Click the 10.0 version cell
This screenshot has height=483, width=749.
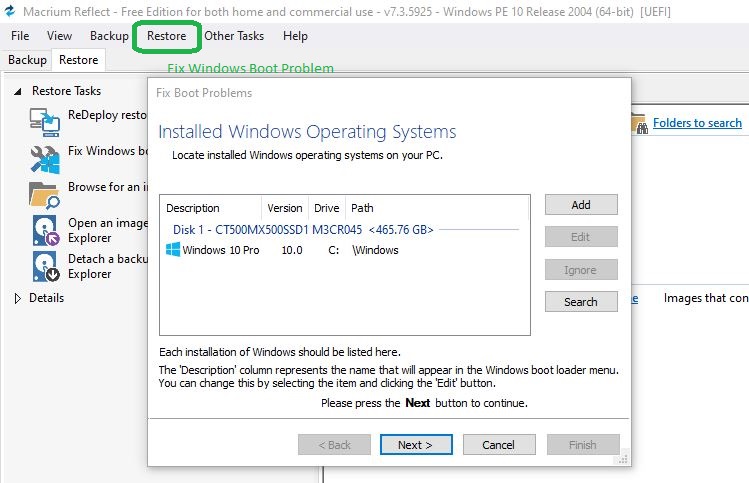coord(292,250)
